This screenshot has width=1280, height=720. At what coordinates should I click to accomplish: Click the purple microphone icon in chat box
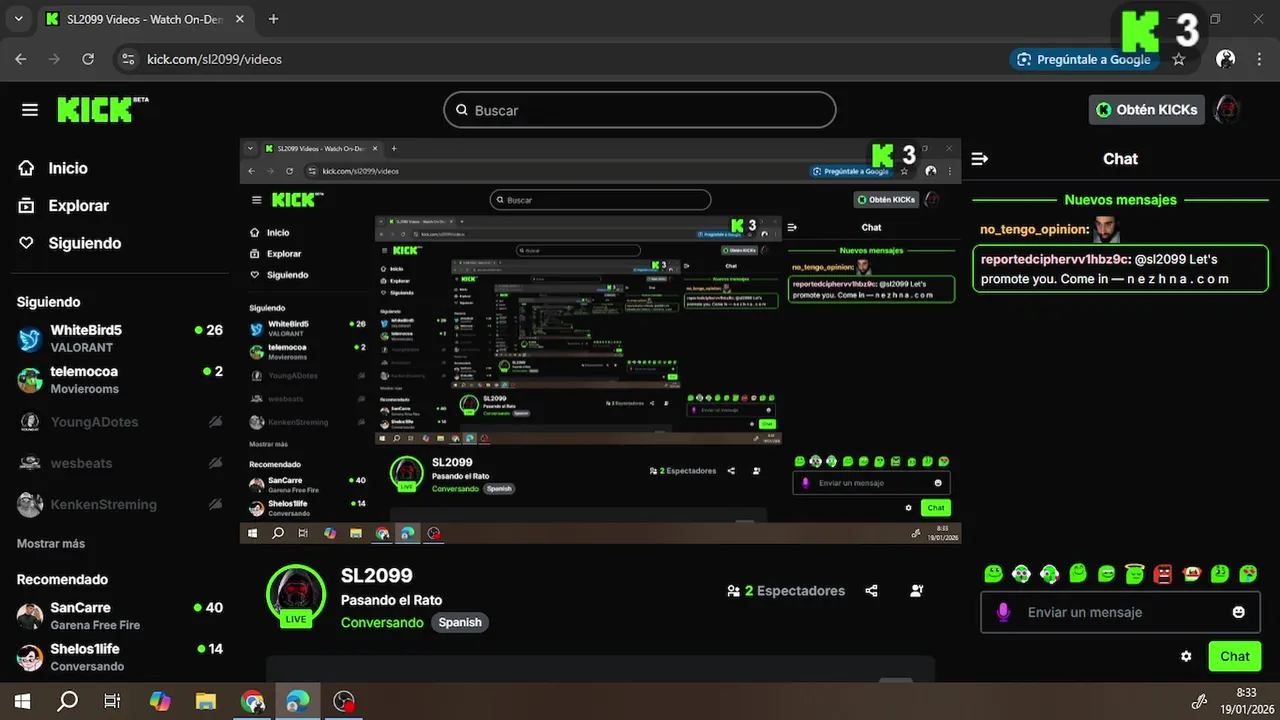[x=1003, y=612]
